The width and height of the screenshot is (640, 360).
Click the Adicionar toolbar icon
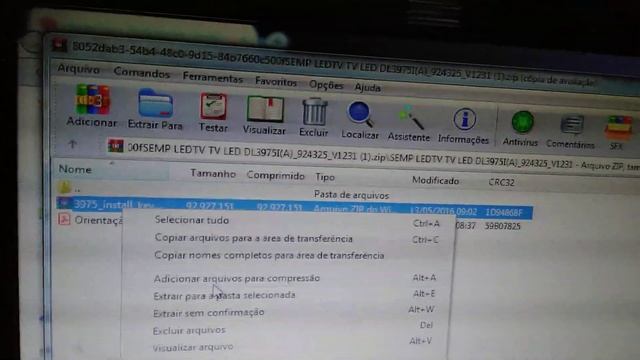pyautogui.click(x=92, y=99)
